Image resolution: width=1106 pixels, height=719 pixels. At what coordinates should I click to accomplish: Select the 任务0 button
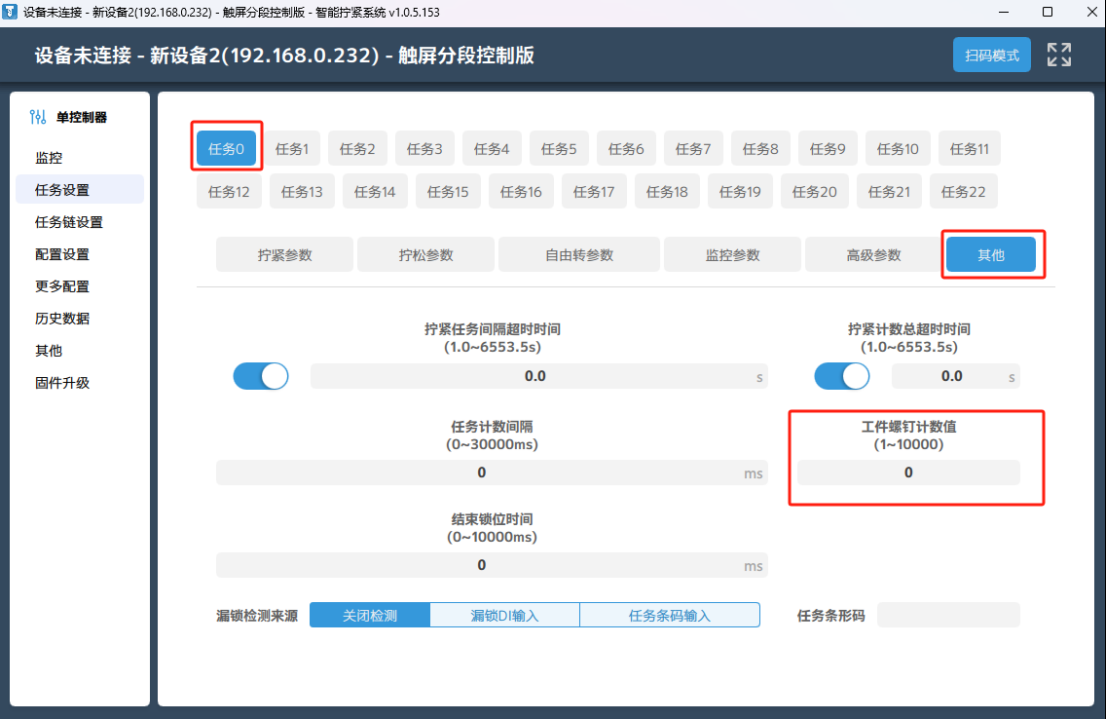(x=226, y=149)
